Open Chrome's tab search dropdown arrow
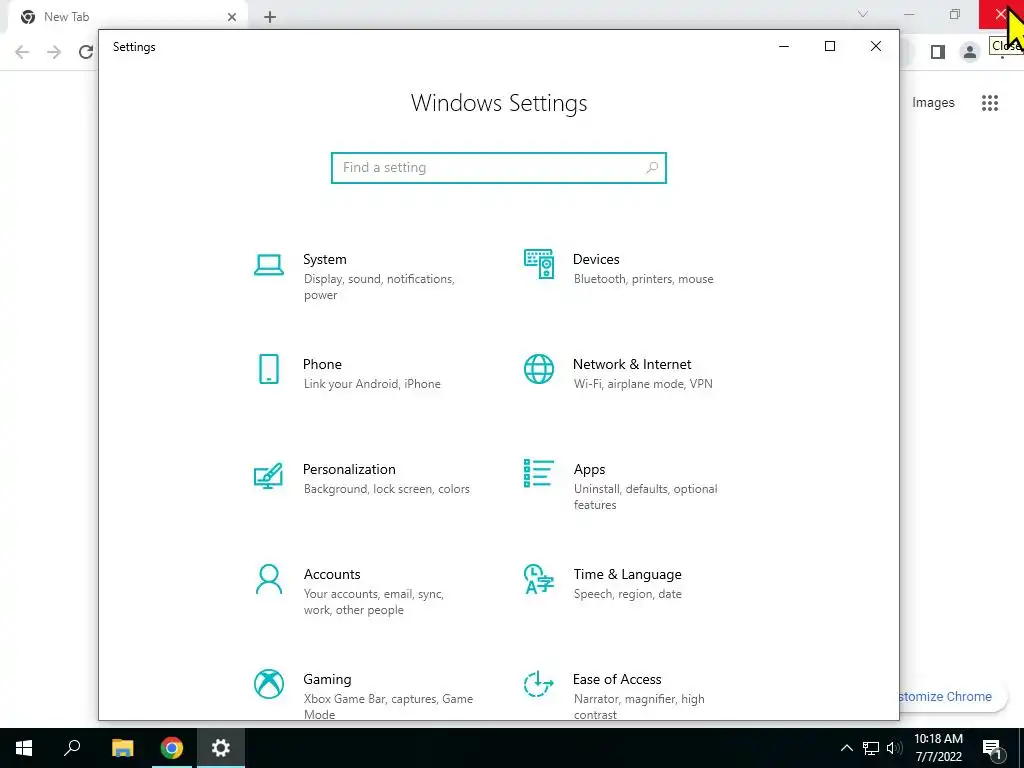Viewport: 1024px width, 768px height. (863, 14)
